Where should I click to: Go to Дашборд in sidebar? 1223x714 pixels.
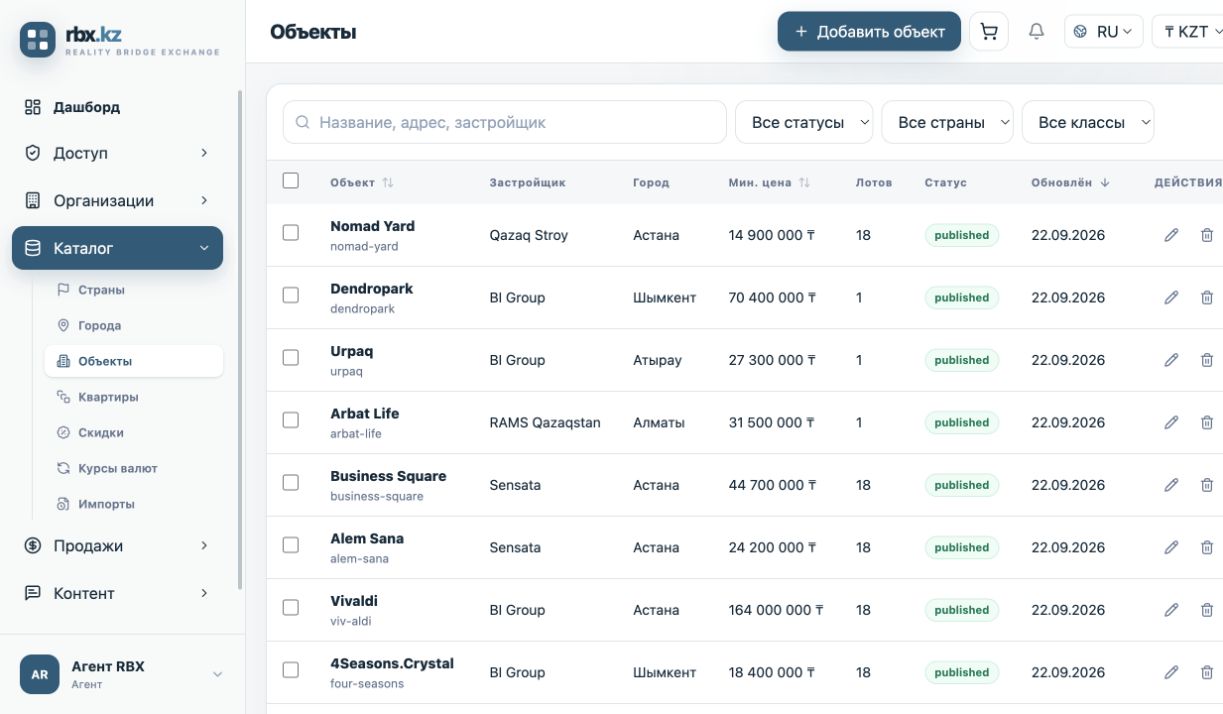[117, 107]
